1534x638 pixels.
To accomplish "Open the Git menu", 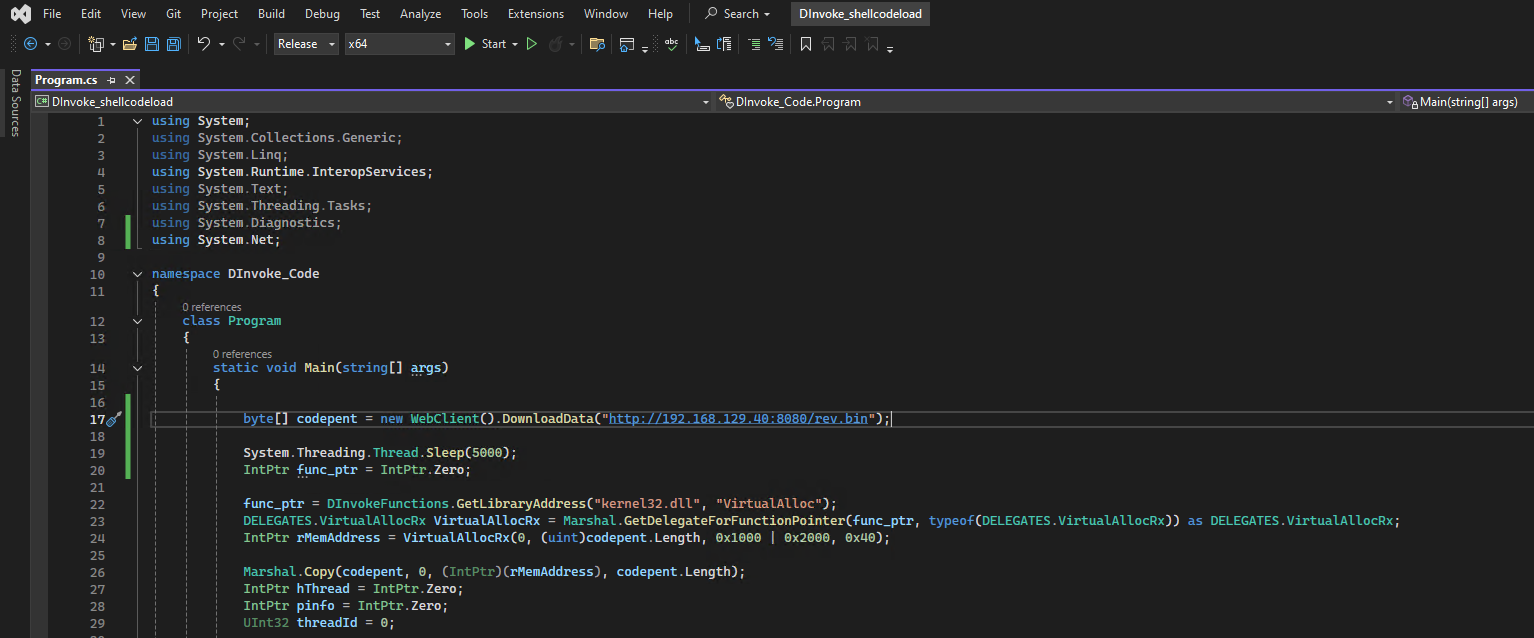I will [173, 14].
